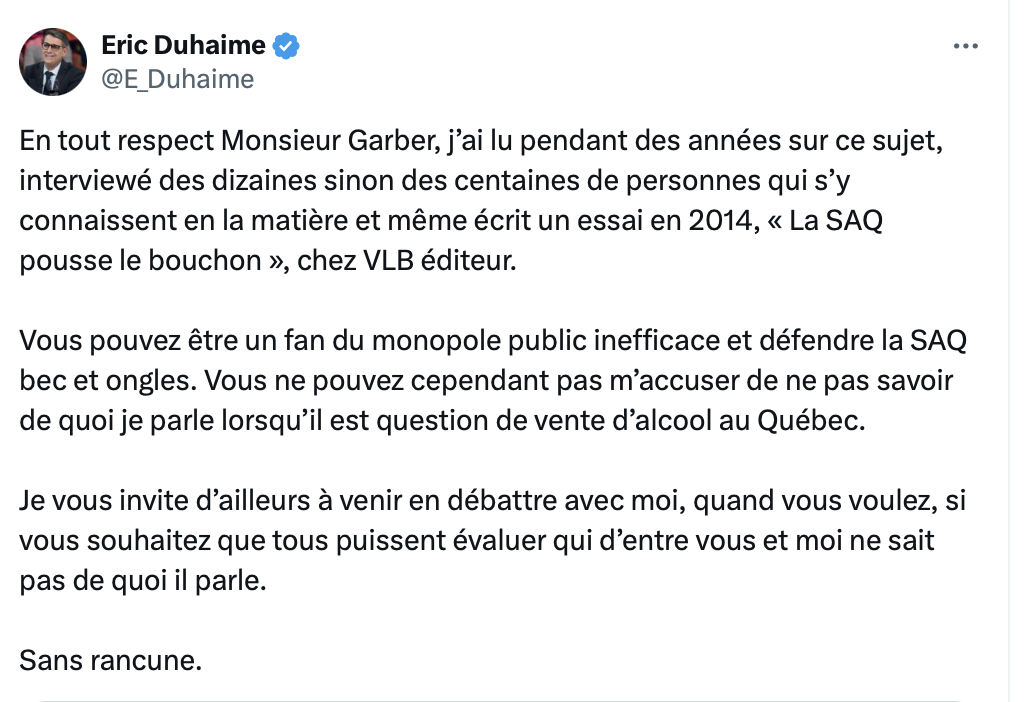Click "pas de quoi il parle" line
The height and width of the screenshot is (702, 1028).
coord(143,581)
